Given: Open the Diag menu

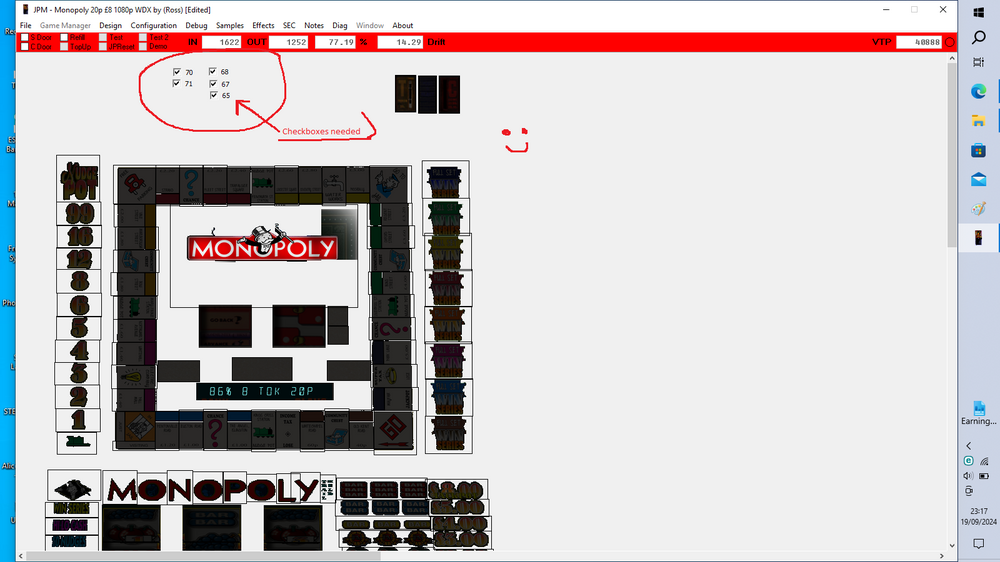Looking at the screenshot, I should [x=340, y=26].
